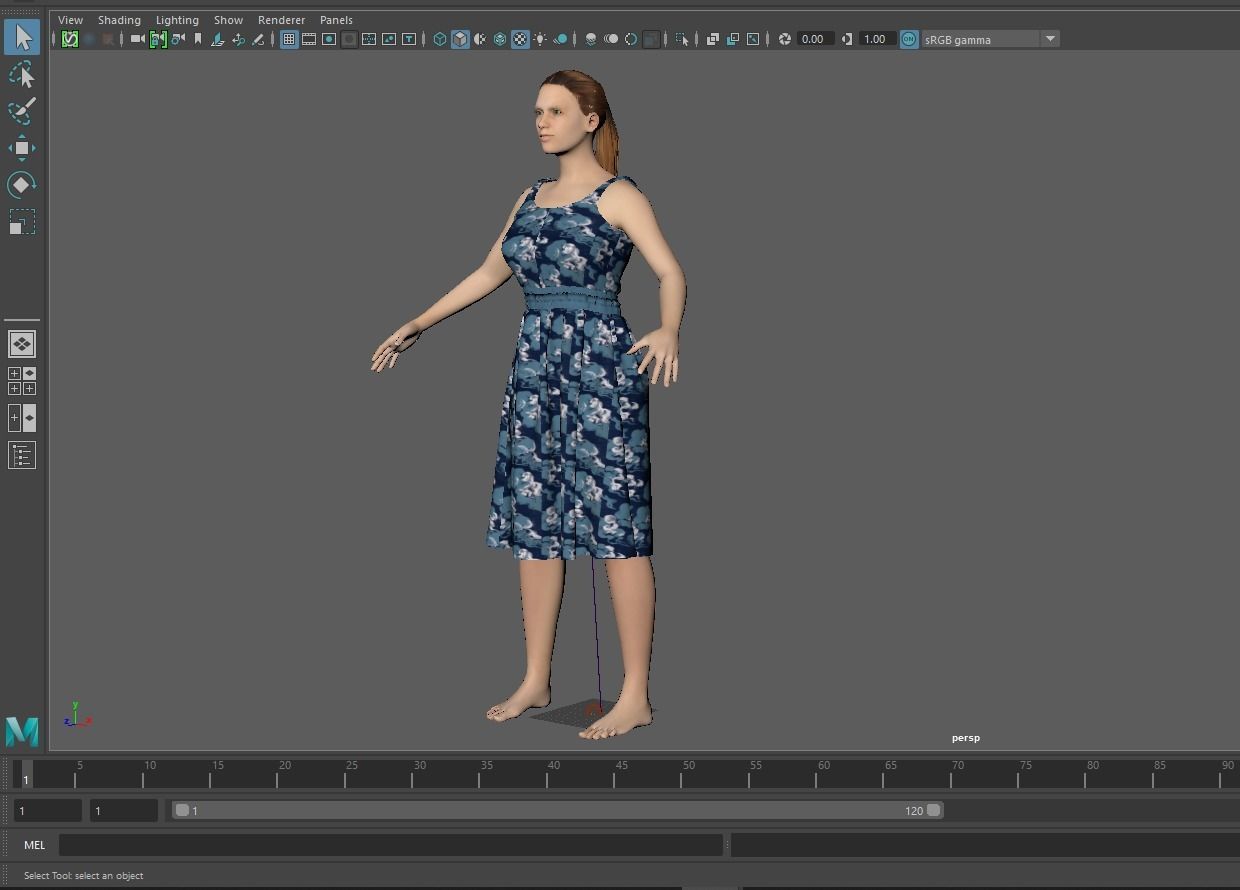Toggle the Resolution Gate display
This screenshot has width=1240, height=890.
coord(329,39)
